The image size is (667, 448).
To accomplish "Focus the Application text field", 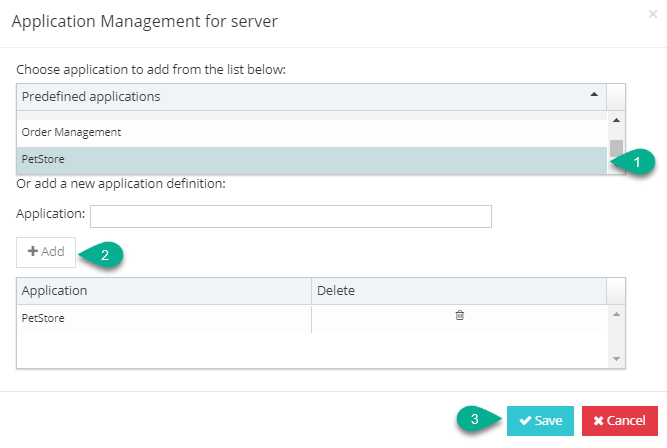I will click(290, 216).
